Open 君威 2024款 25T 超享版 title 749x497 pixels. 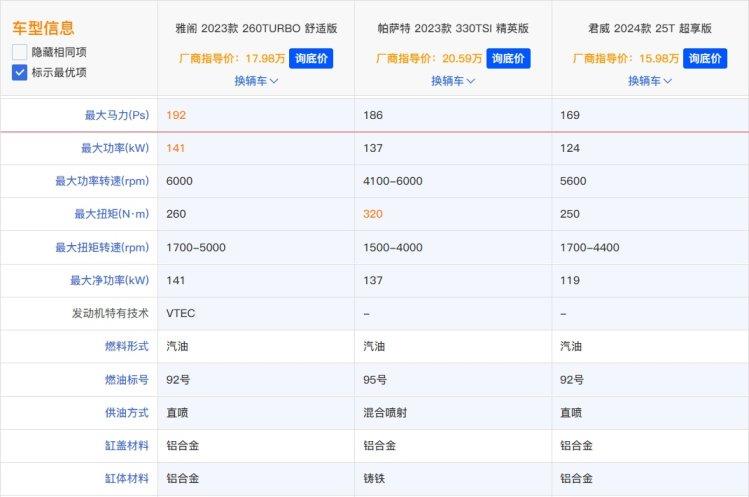point(650,28)
